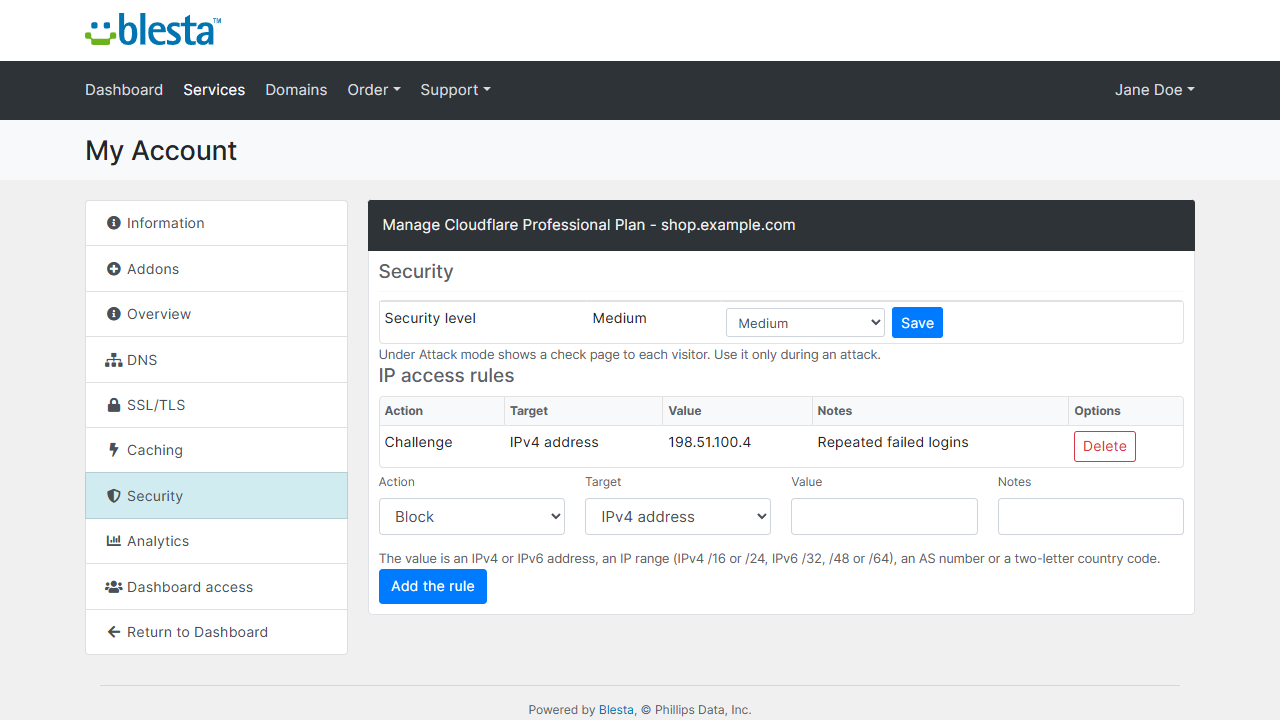Click the Addons plus-circle icon

(x=114, y=269)
